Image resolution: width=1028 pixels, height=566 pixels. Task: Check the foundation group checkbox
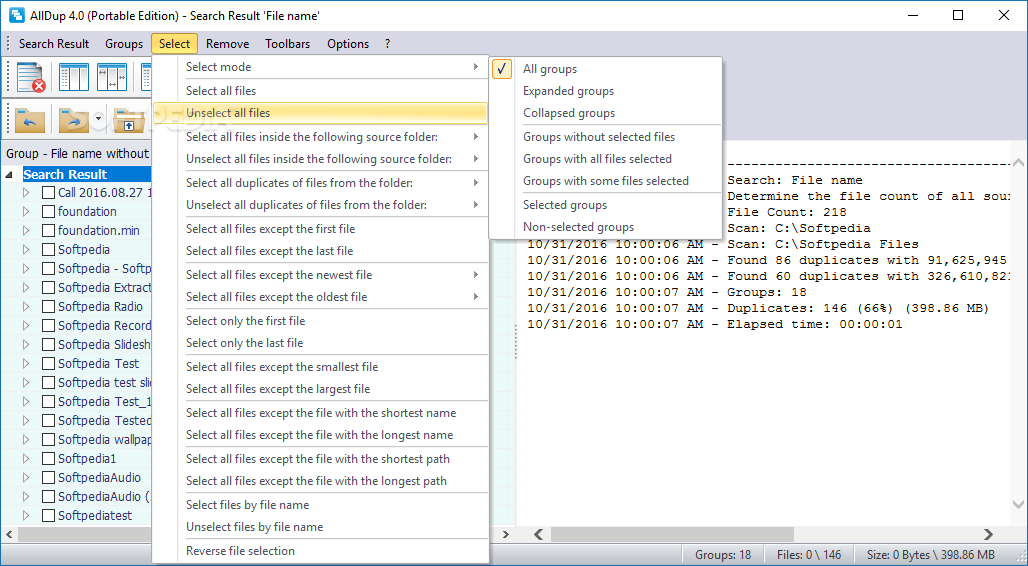(48, 212)
